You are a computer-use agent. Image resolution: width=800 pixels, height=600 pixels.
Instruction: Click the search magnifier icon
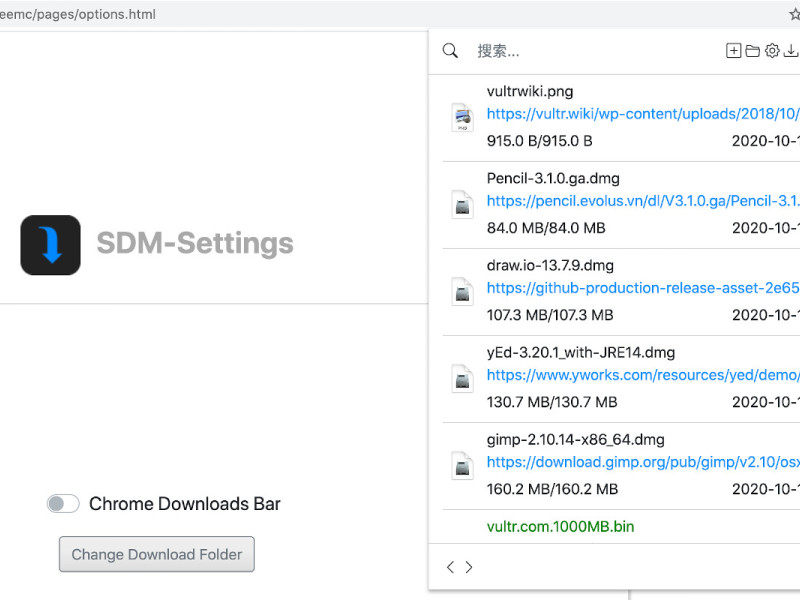click(x=450, y=51)
